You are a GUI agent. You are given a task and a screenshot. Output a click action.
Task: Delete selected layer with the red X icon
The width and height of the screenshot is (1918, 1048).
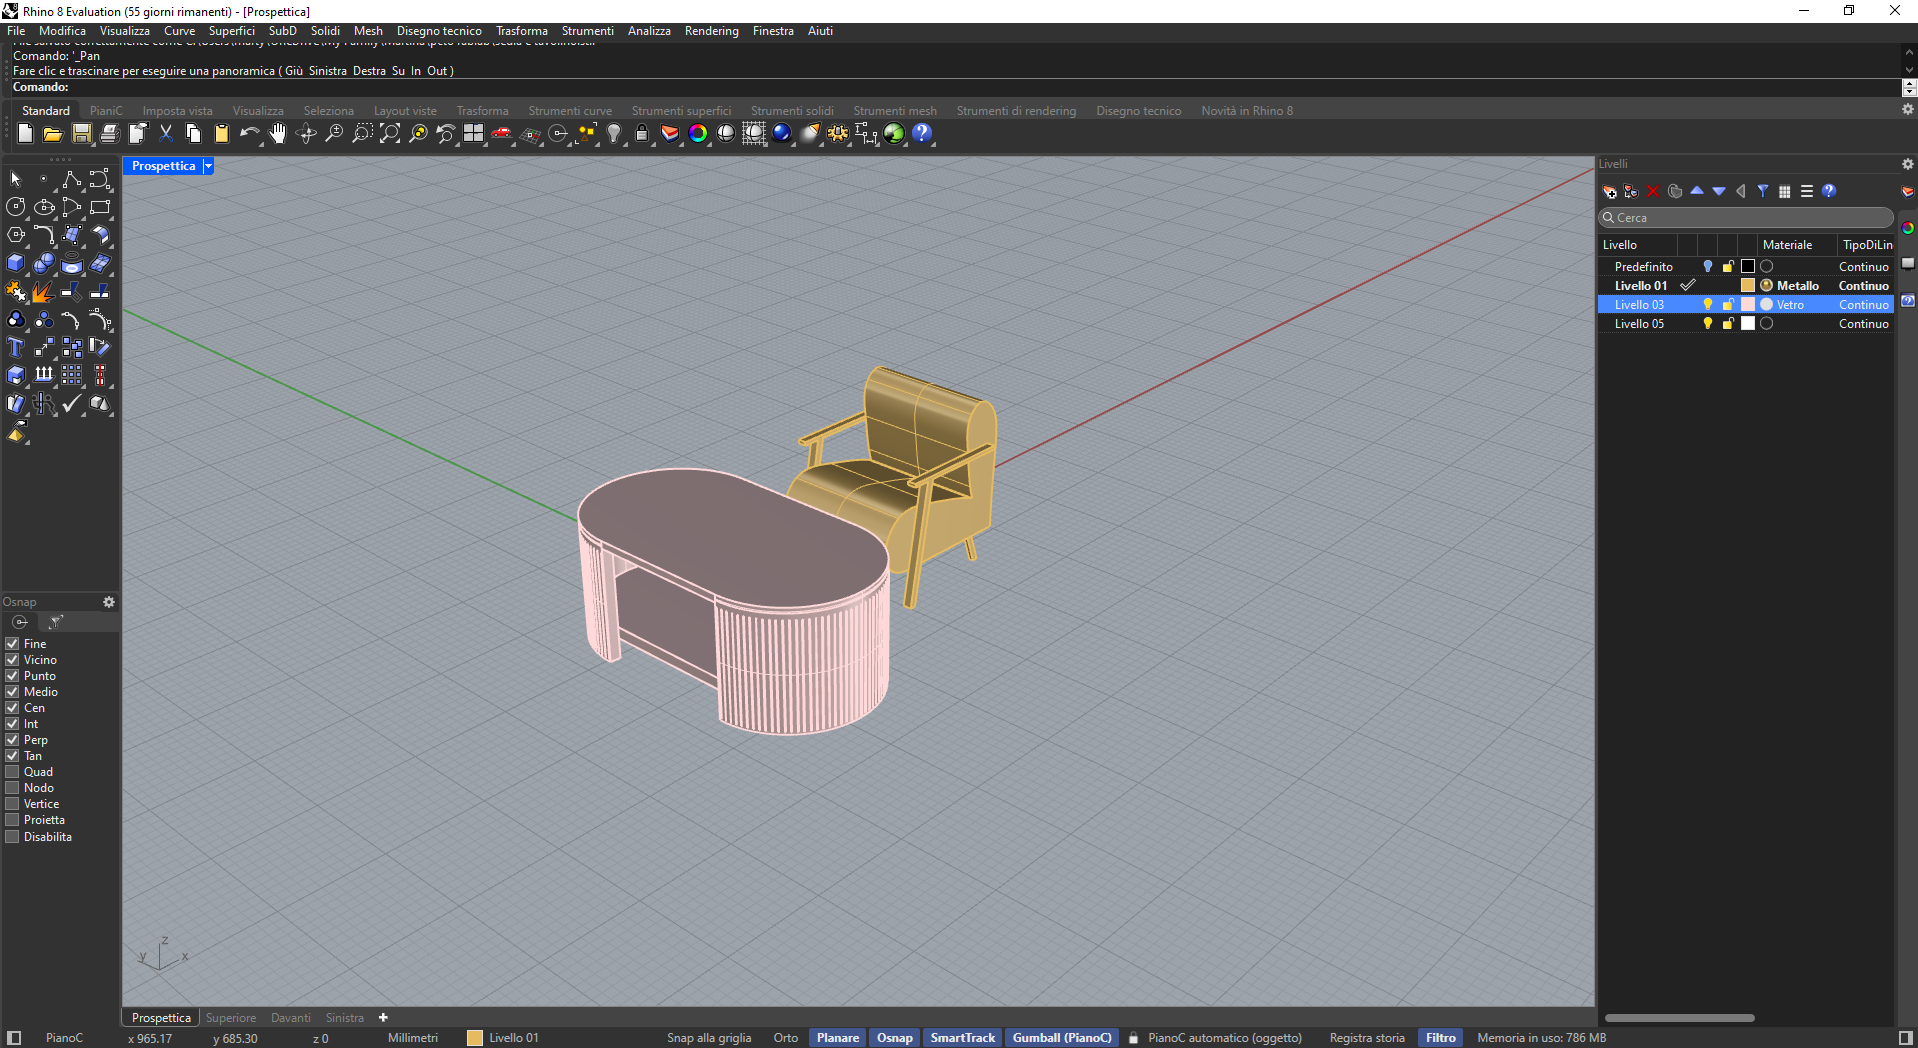point(1652,191)
